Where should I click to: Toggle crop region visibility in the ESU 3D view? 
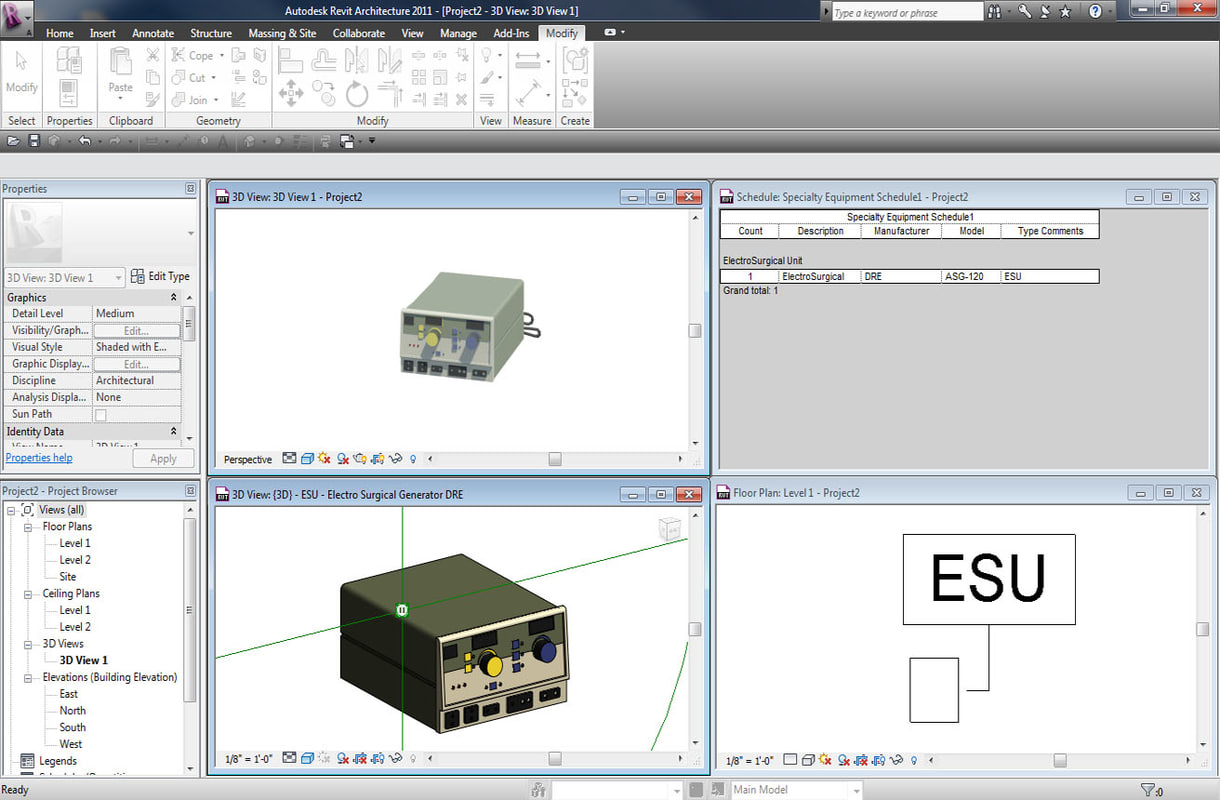pos(377,758)
